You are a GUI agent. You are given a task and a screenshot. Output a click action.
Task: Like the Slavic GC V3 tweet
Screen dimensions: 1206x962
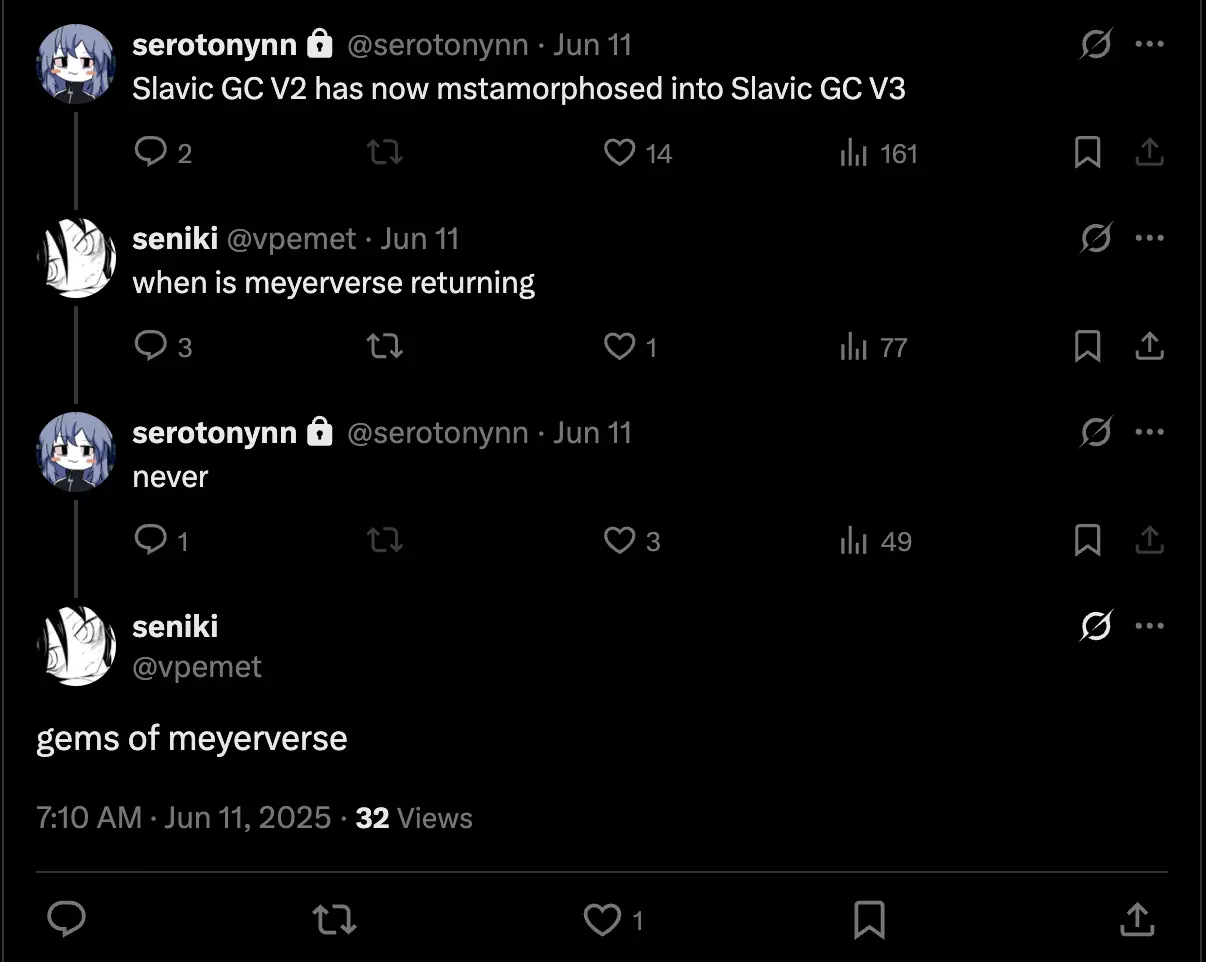[x=620, y=153]
